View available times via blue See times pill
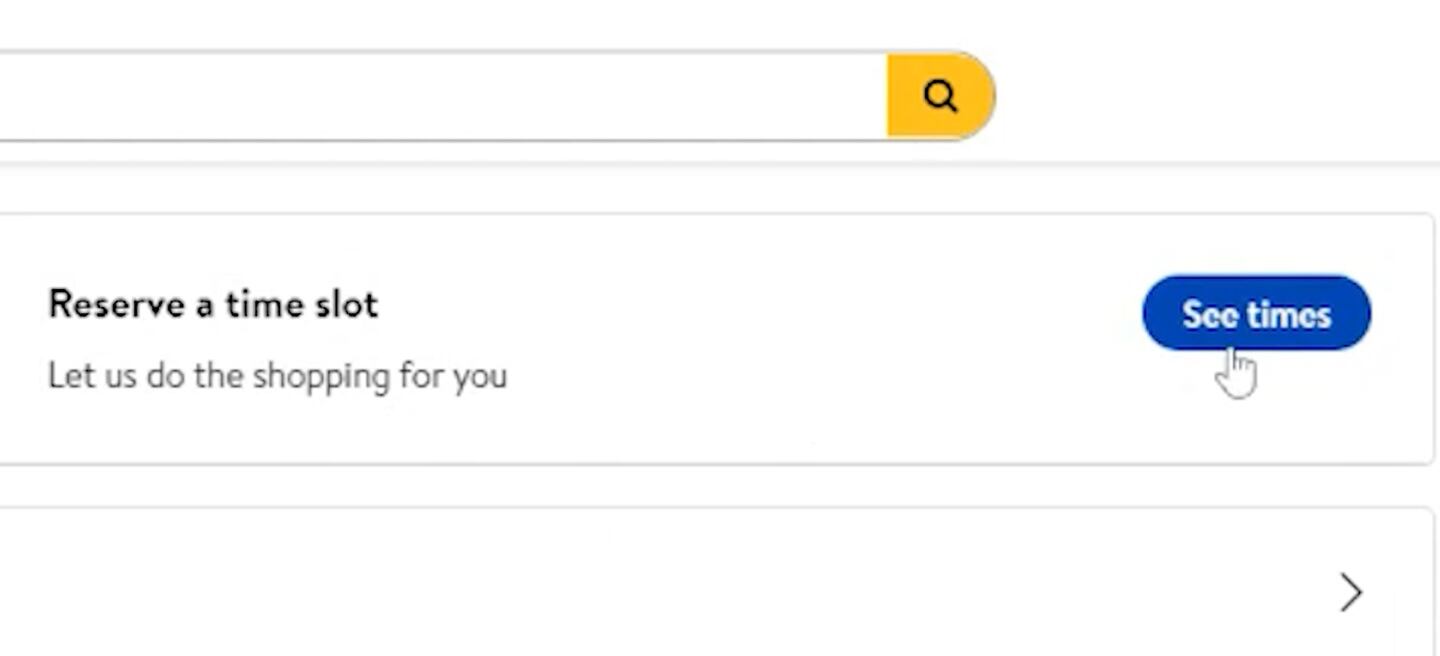The width and height of the screenshot is (1440, 656). pyautogui.click(x=1256, y=314)
